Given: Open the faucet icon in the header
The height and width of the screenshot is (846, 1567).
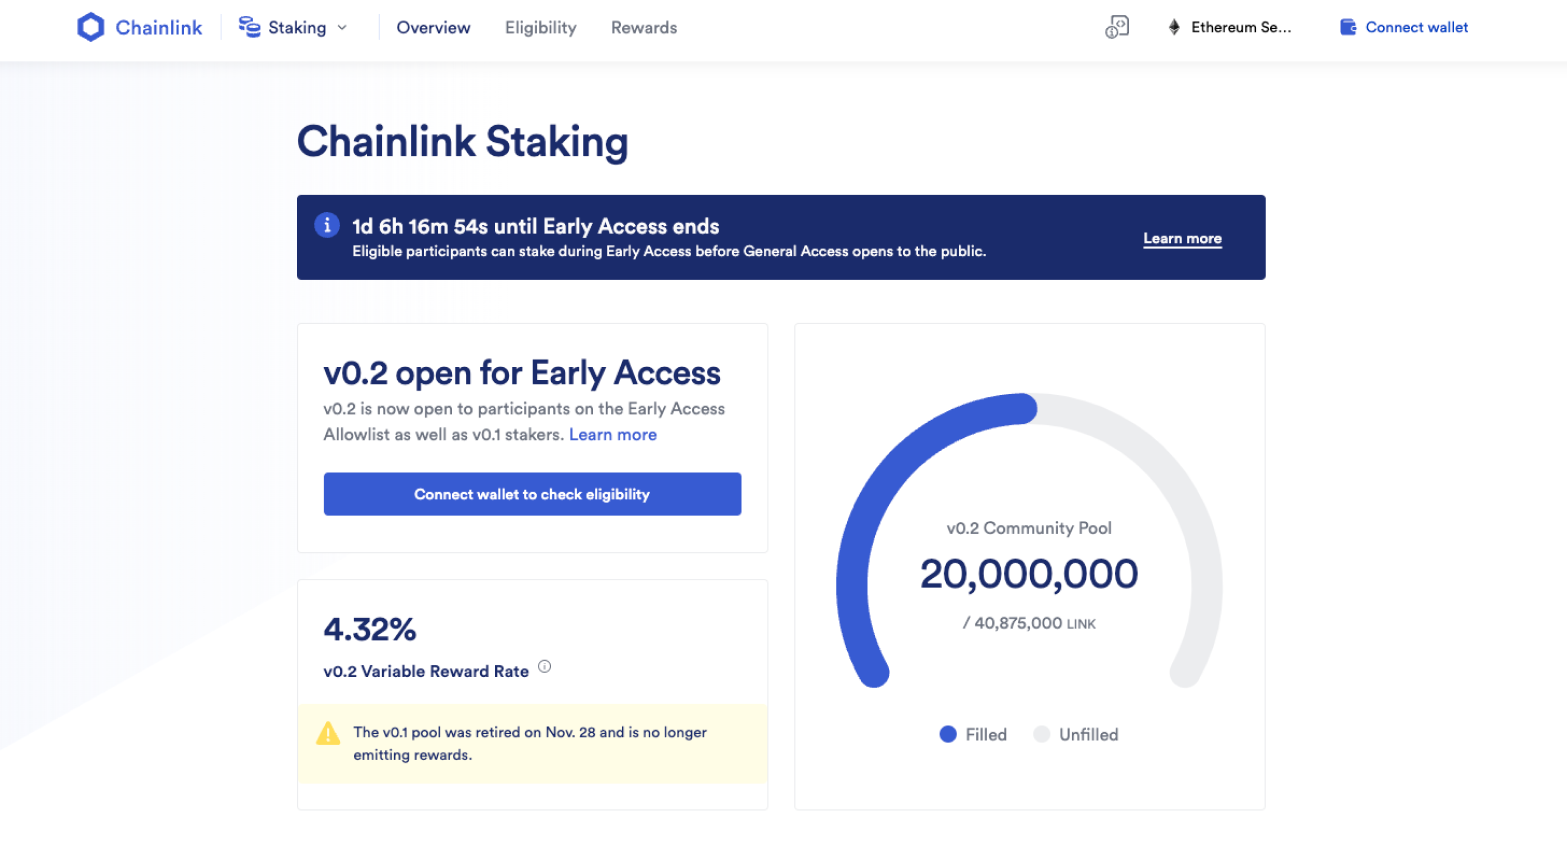Looking at the screenshot, I should point(1117,27).
